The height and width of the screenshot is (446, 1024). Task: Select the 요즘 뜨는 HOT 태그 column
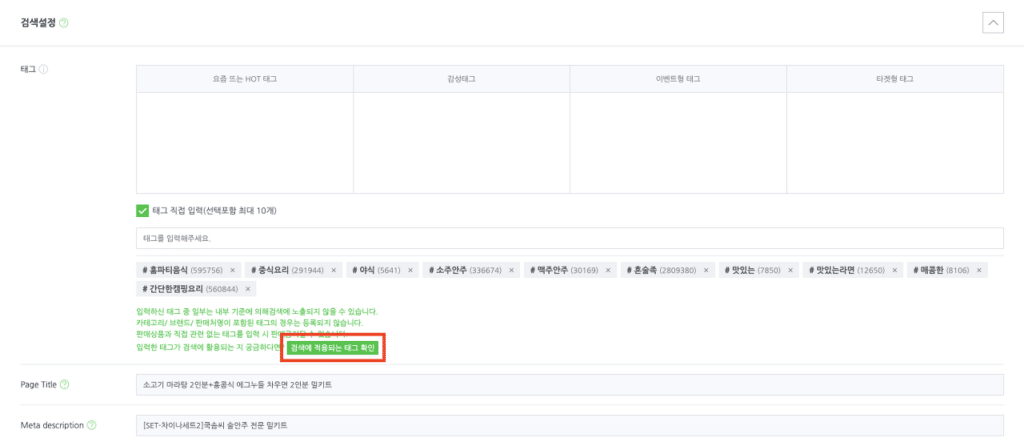[x=245, y=79]
